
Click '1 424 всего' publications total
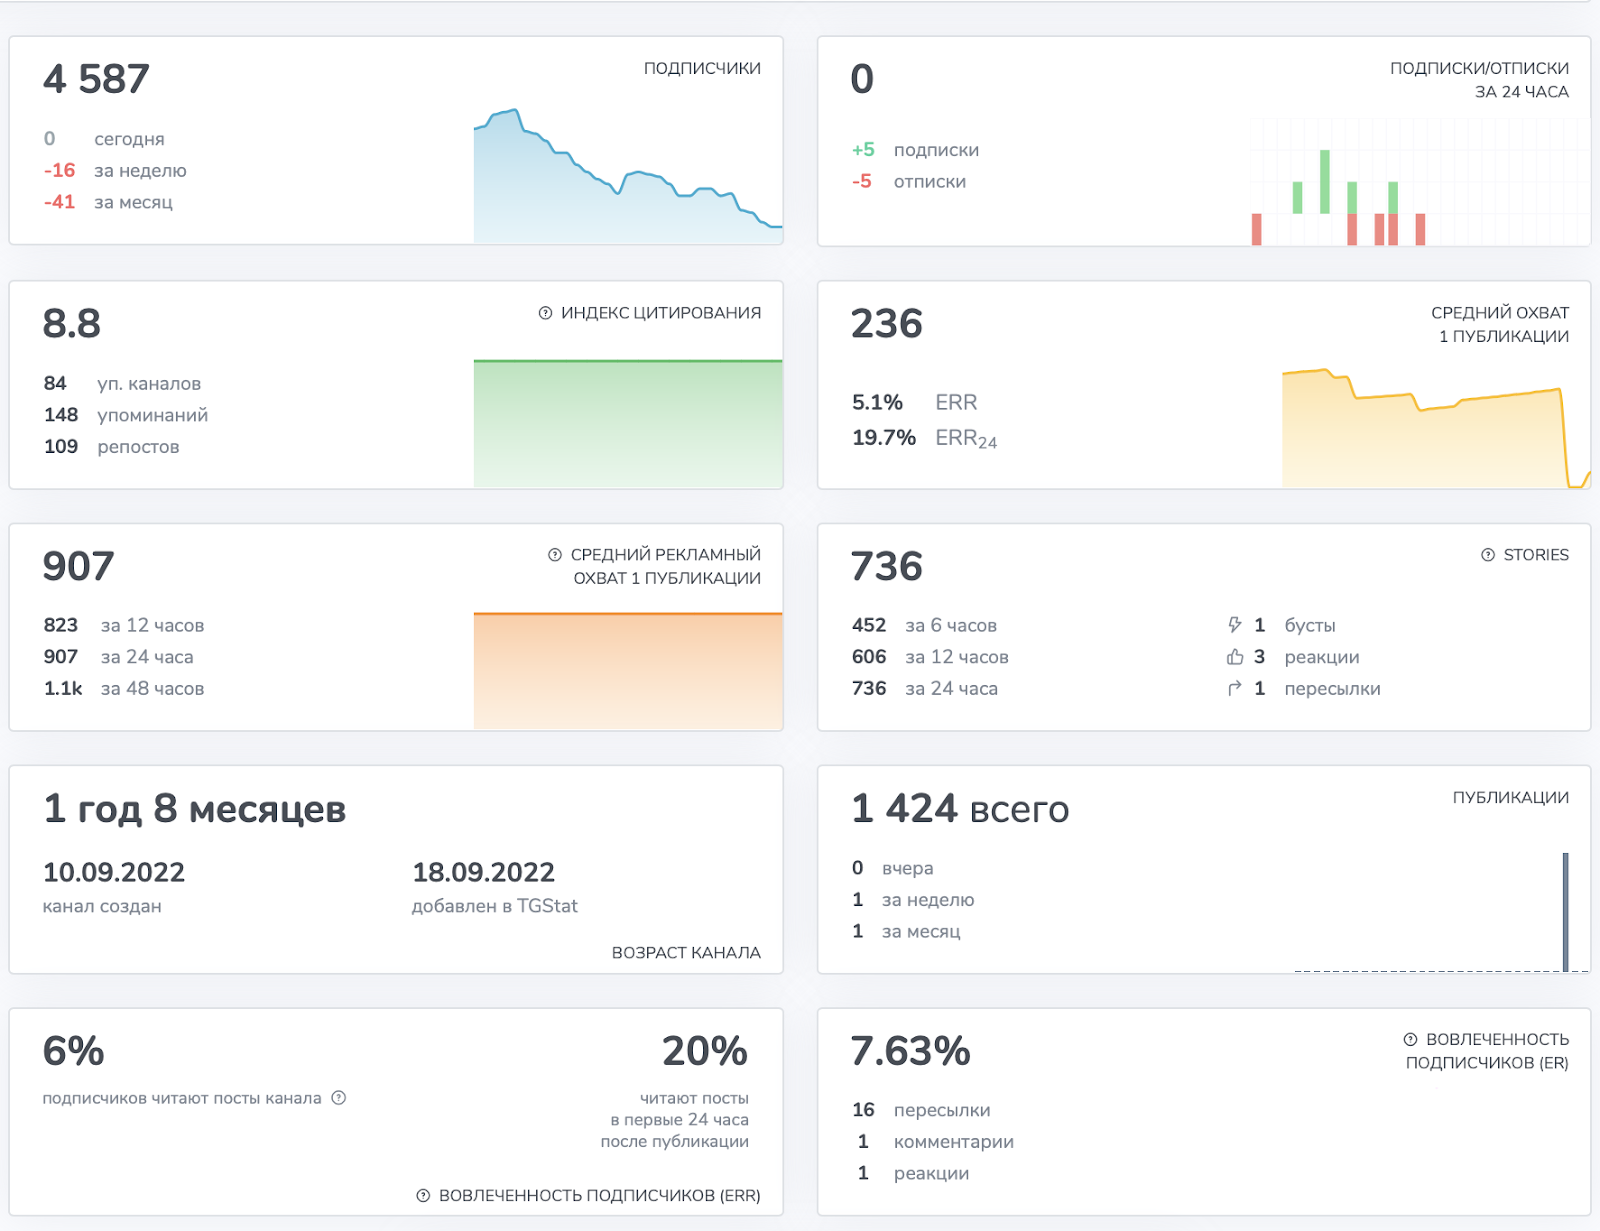pos(960,809)
